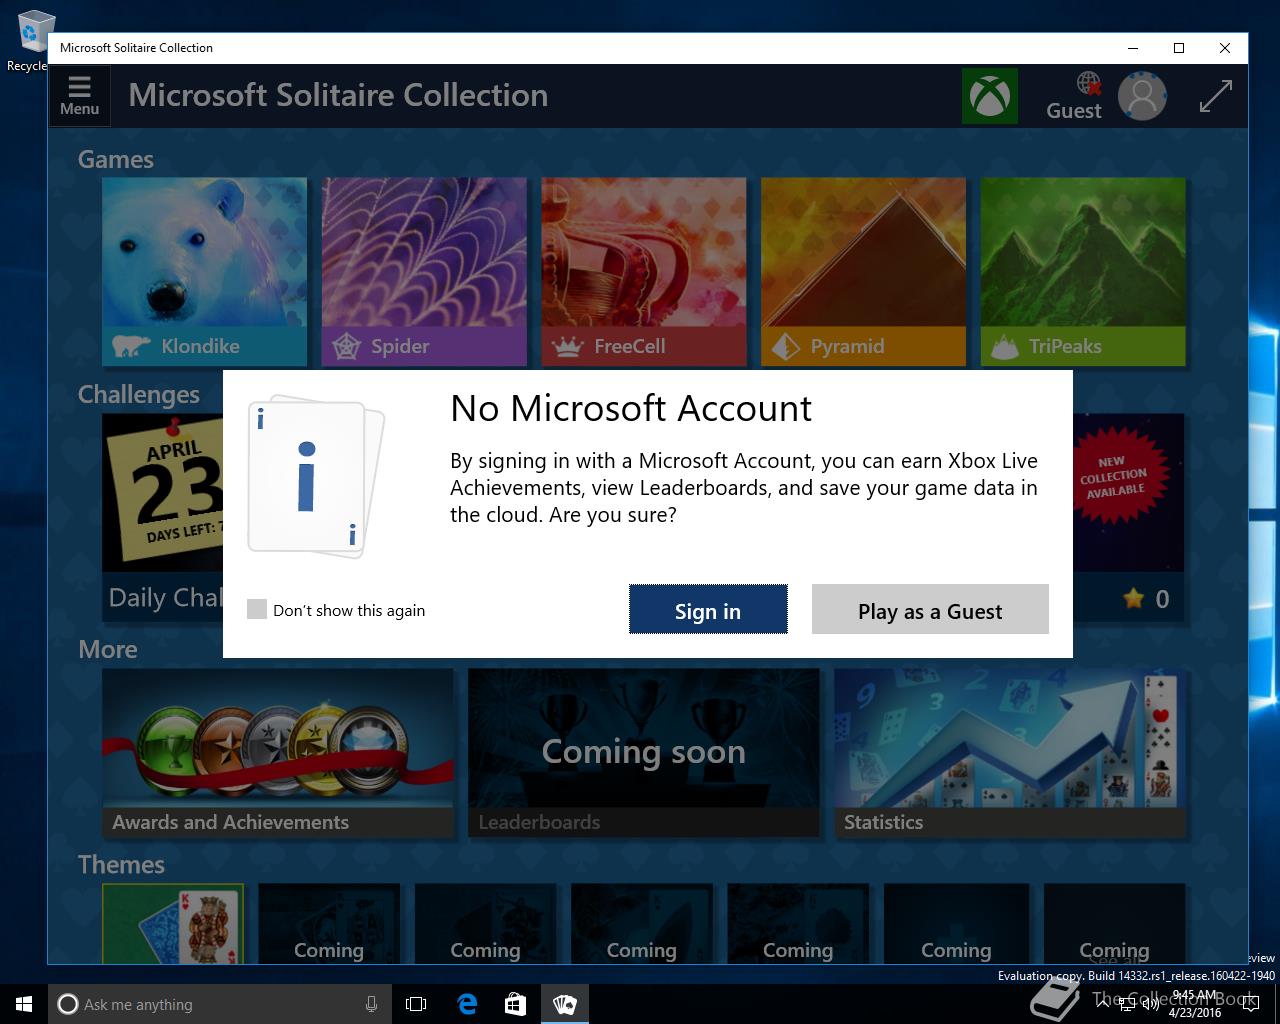Image resolution: width=1280 pixels, height=1024 pixels.
Task: Open the Spider game tile
Action: pos(424,272)
